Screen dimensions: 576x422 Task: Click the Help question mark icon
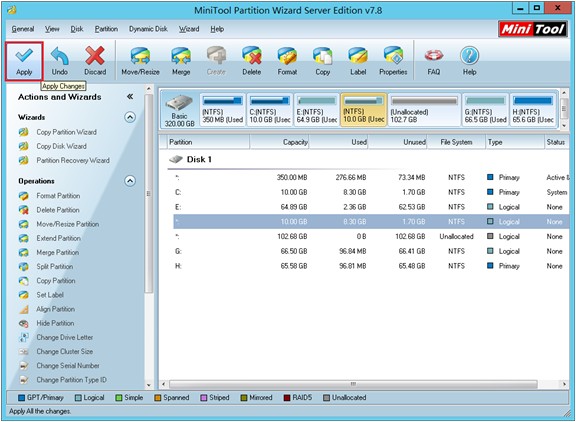469,56
